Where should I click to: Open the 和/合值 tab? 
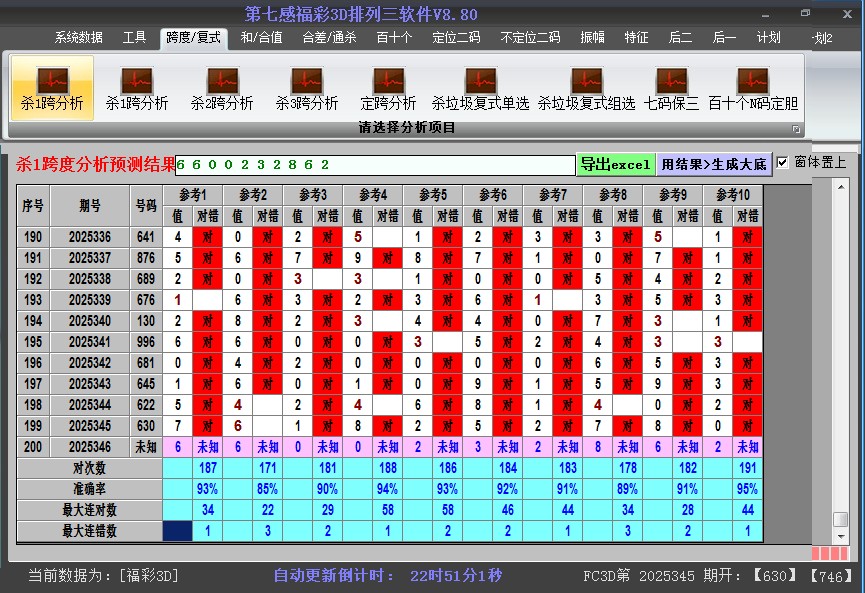click(261, 38)
